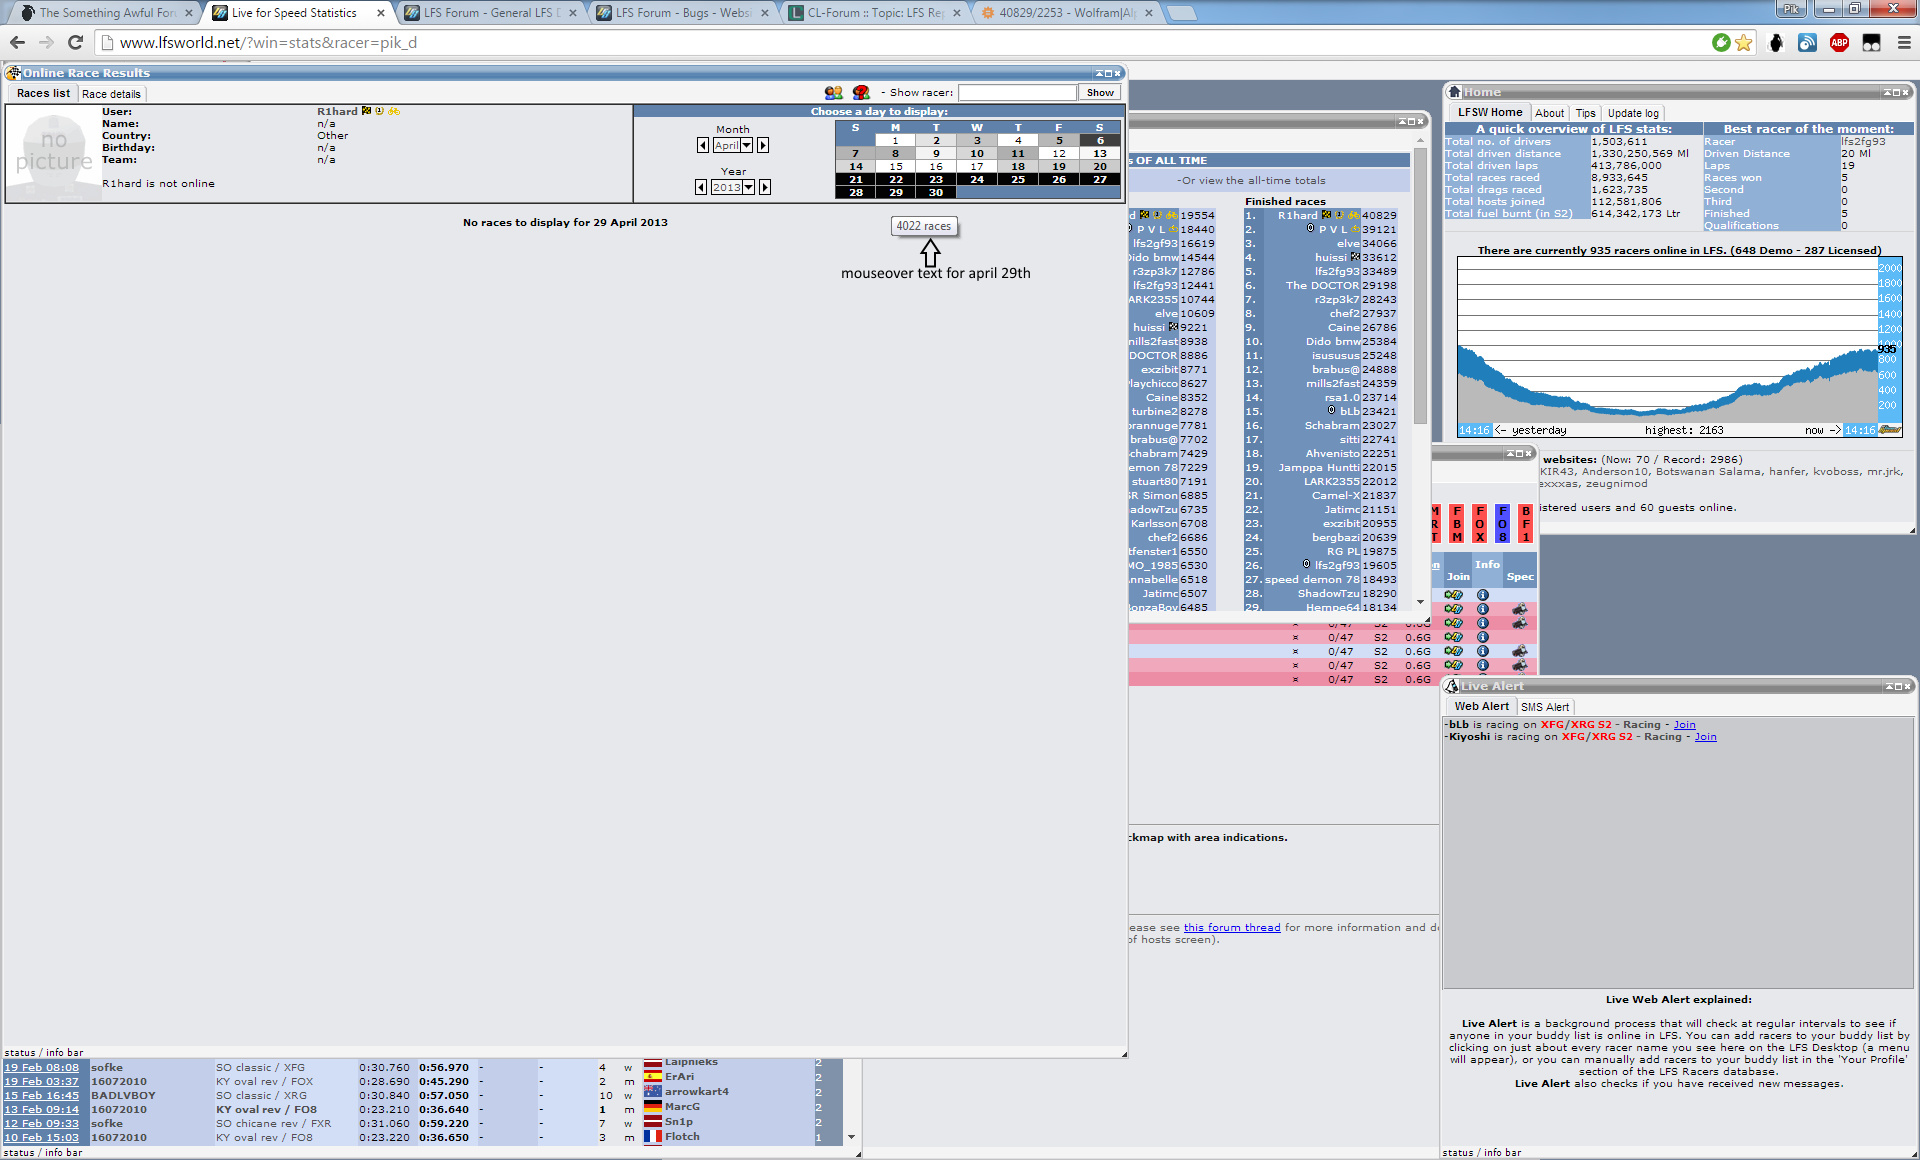The height and width of the screenshot is (1160, 1920).
Task: Open the Adblock Plus extension icon
Action: tap(1839, 42)
